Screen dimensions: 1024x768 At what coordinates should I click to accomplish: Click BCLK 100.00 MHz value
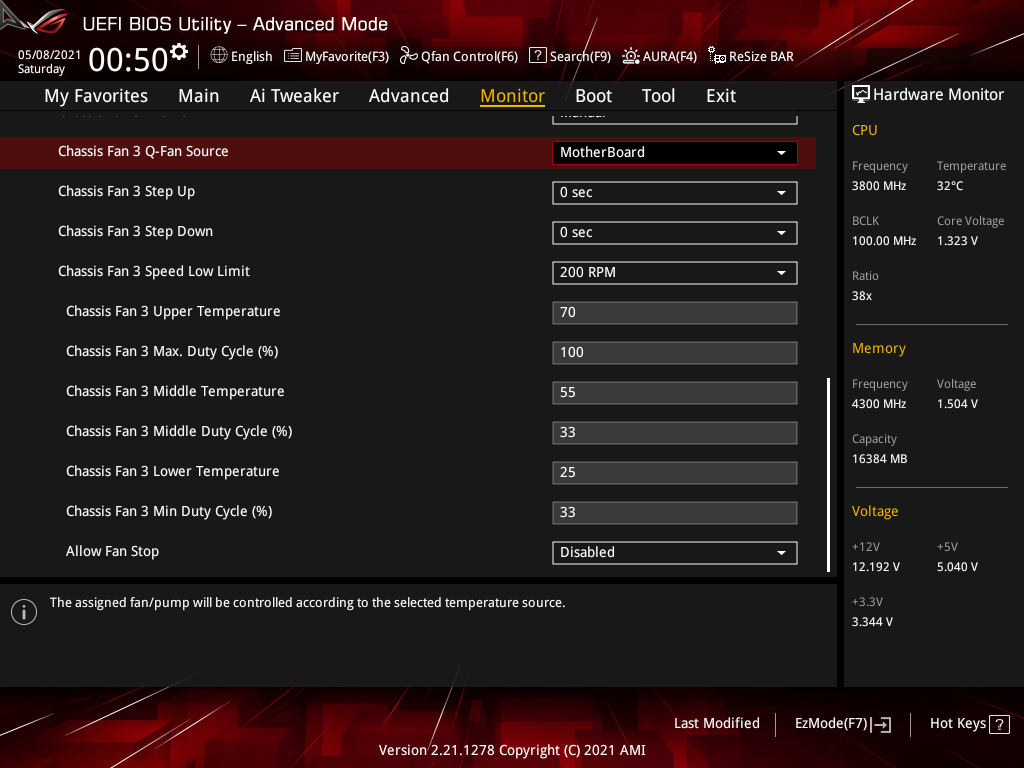point(884,241)
